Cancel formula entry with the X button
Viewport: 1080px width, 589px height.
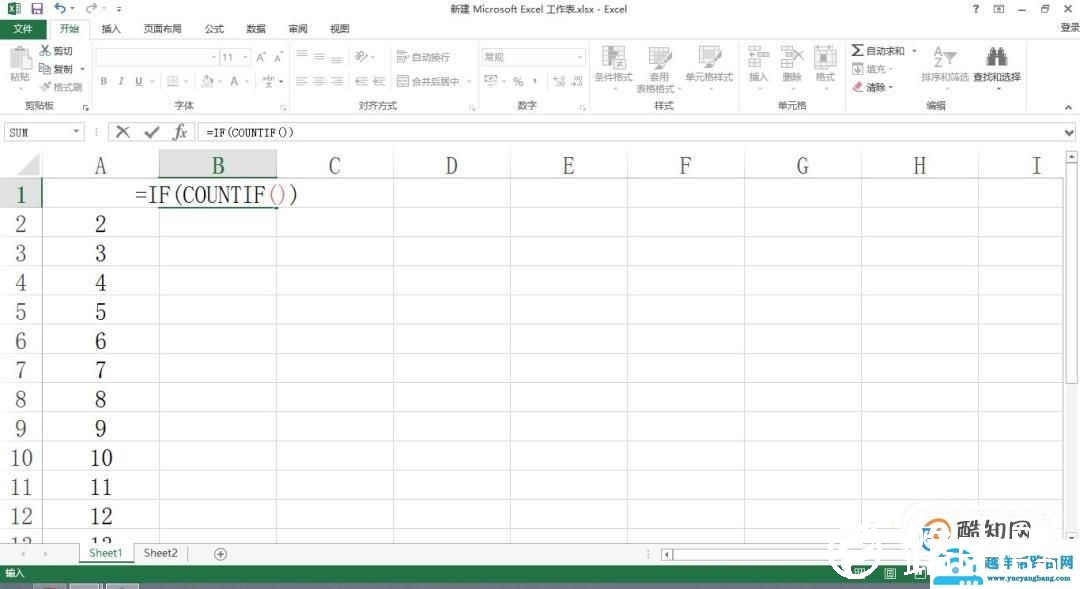tap(124, 131)
